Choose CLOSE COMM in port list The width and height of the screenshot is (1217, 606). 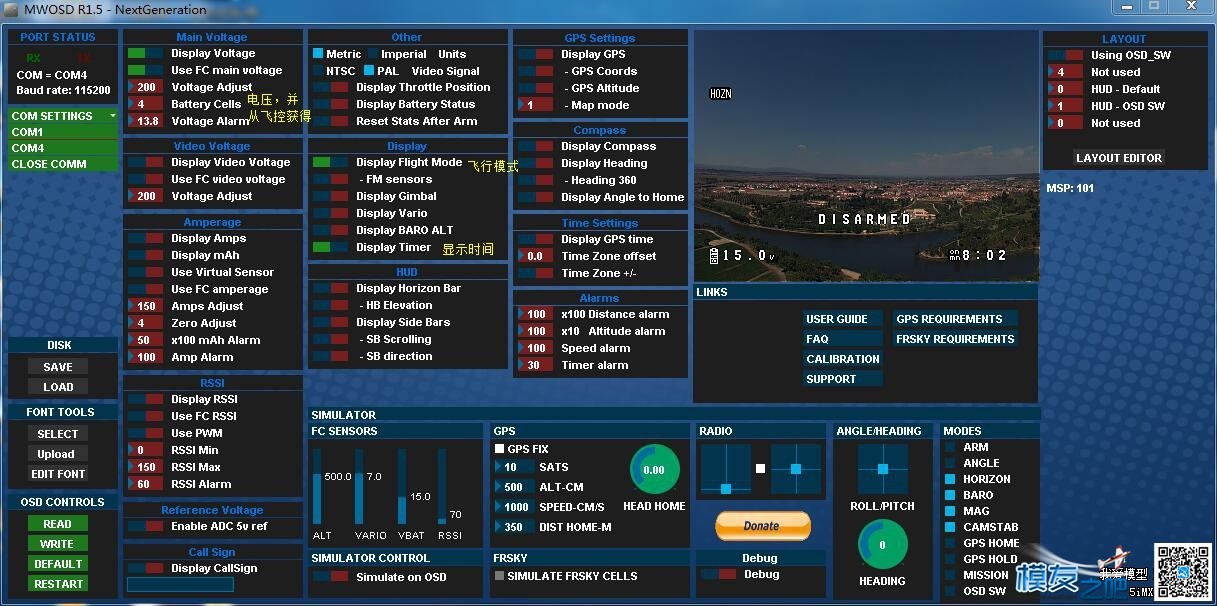pos(63,164)
